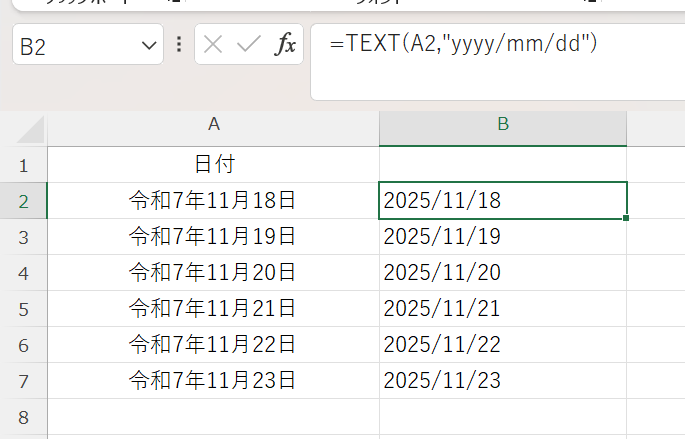Select the 日付 header cell

coord(213,164)
